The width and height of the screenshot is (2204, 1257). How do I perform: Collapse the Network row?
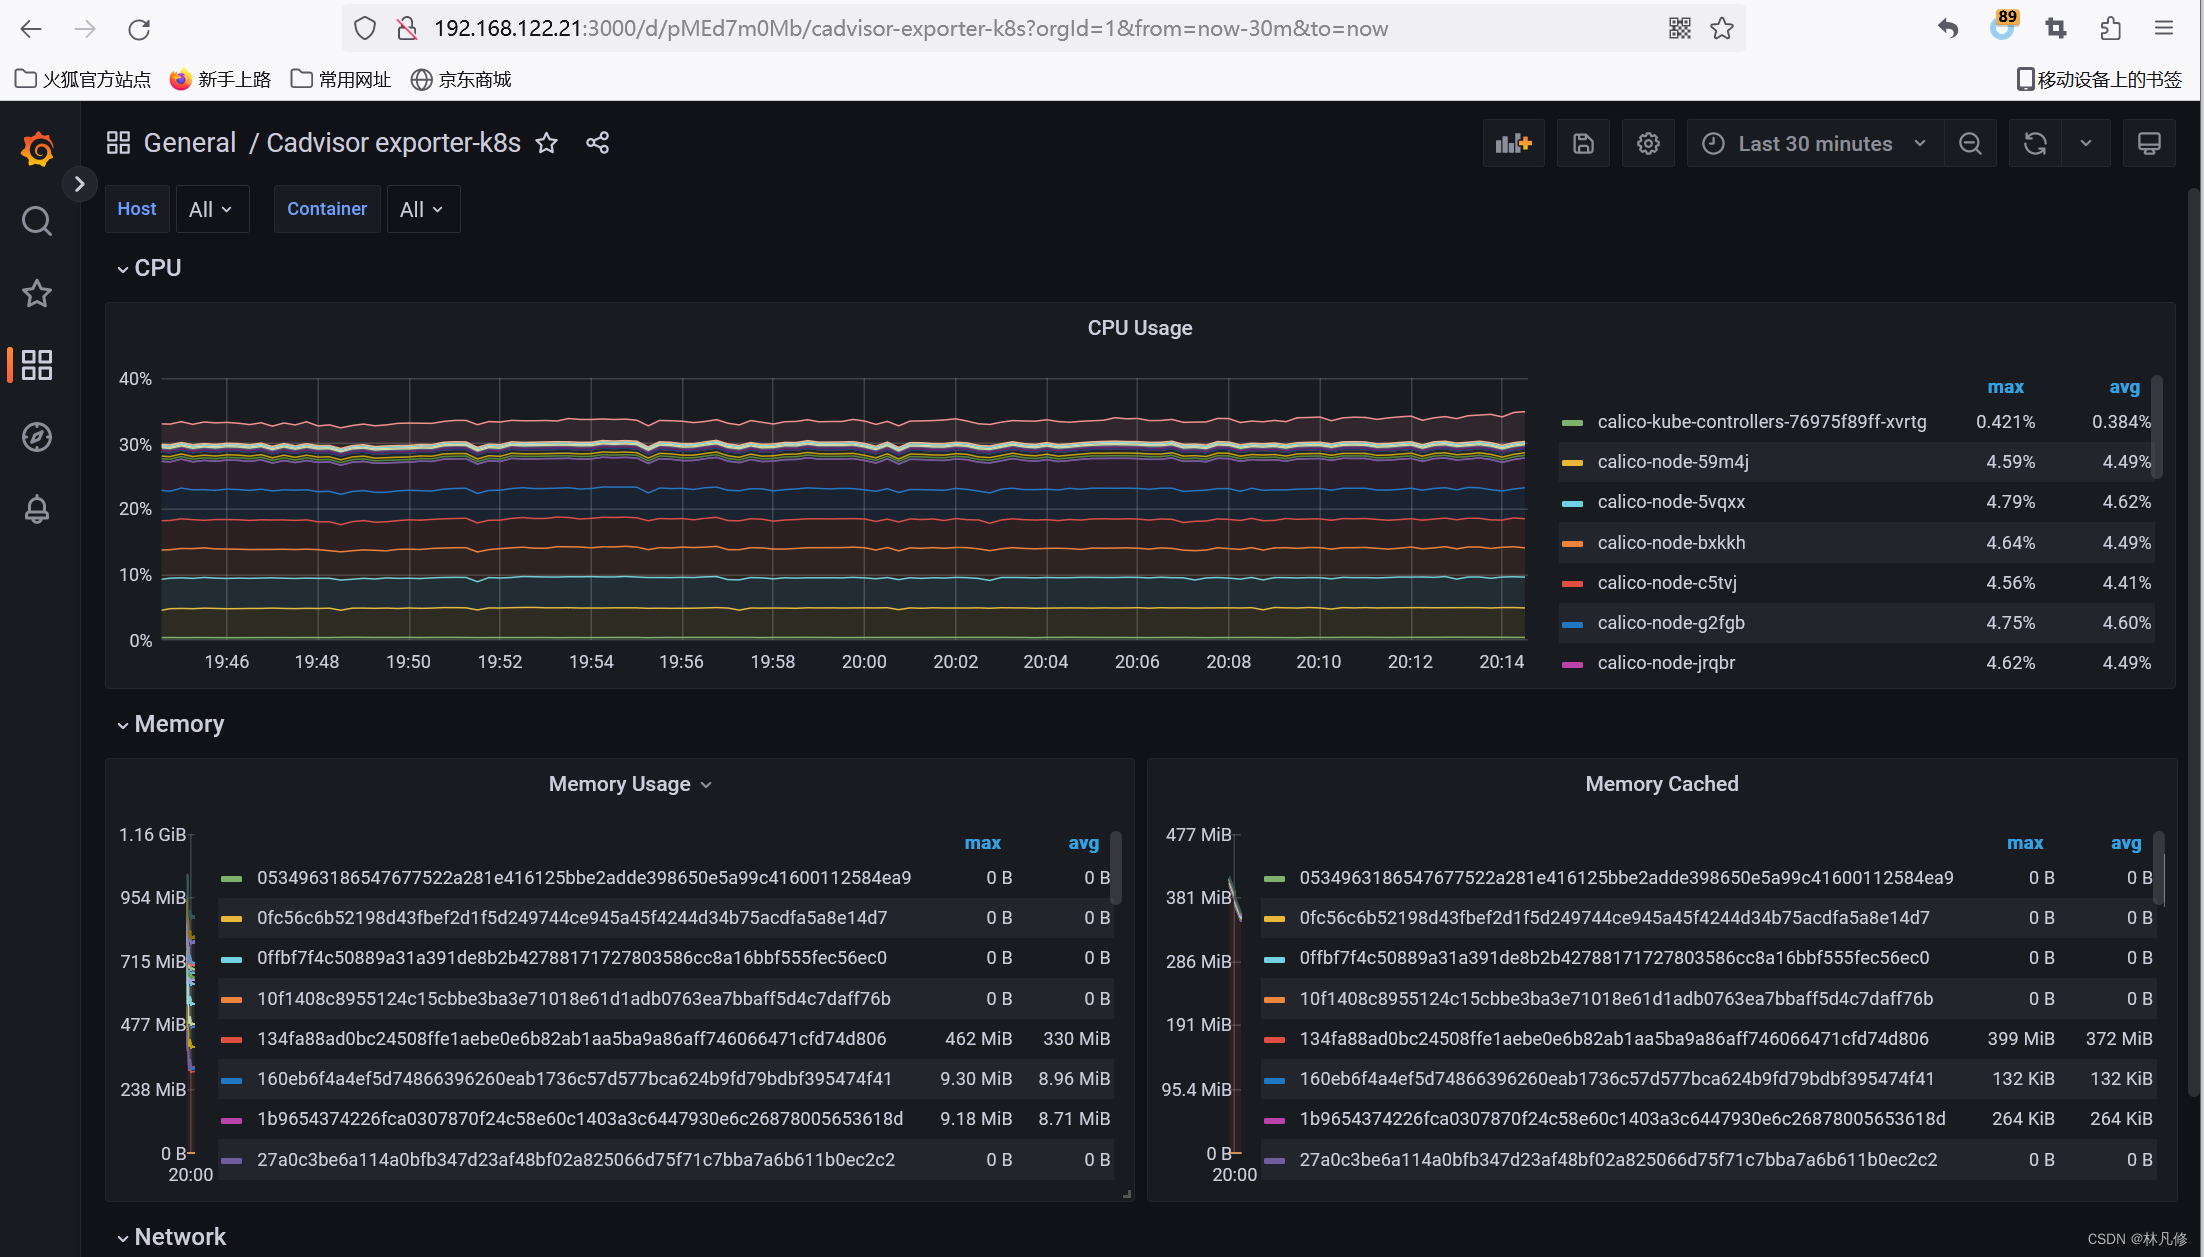[171, 1237]
